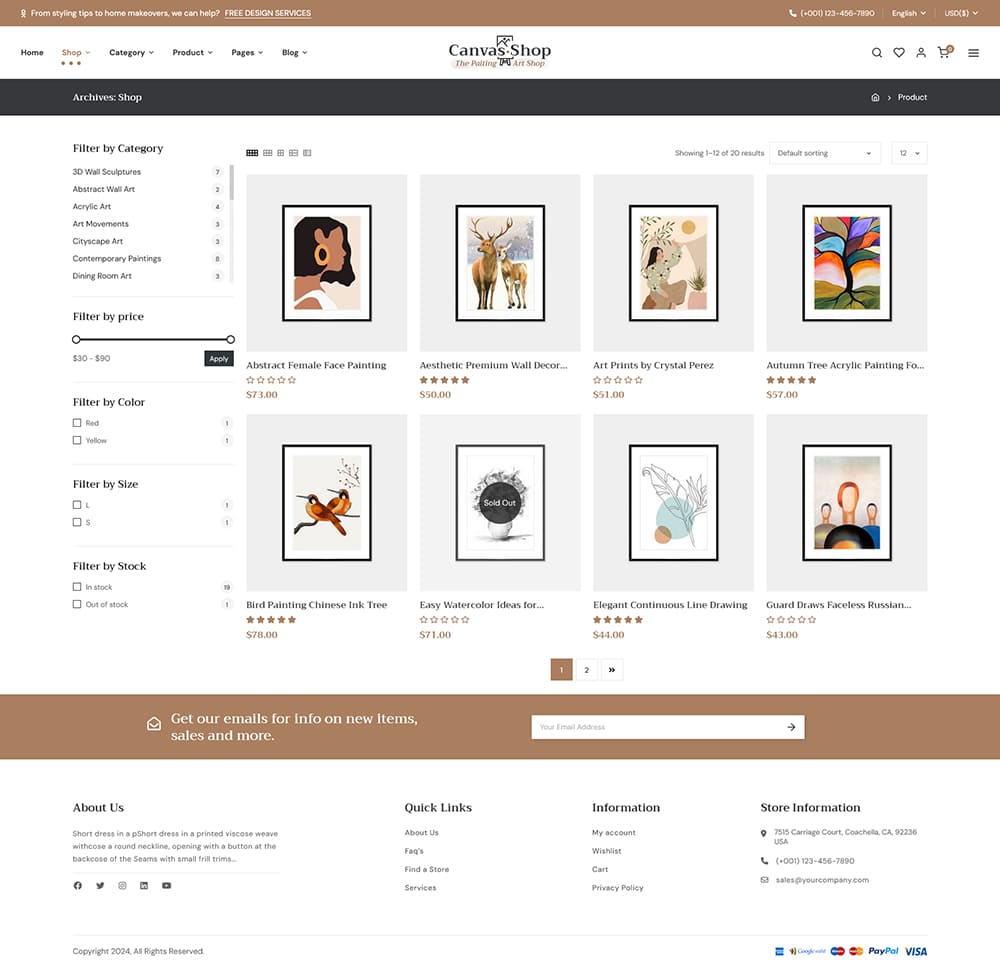Open the products-per-page dropdown showing 12
The image size is (1000, 967).
[x=908, y=153]
